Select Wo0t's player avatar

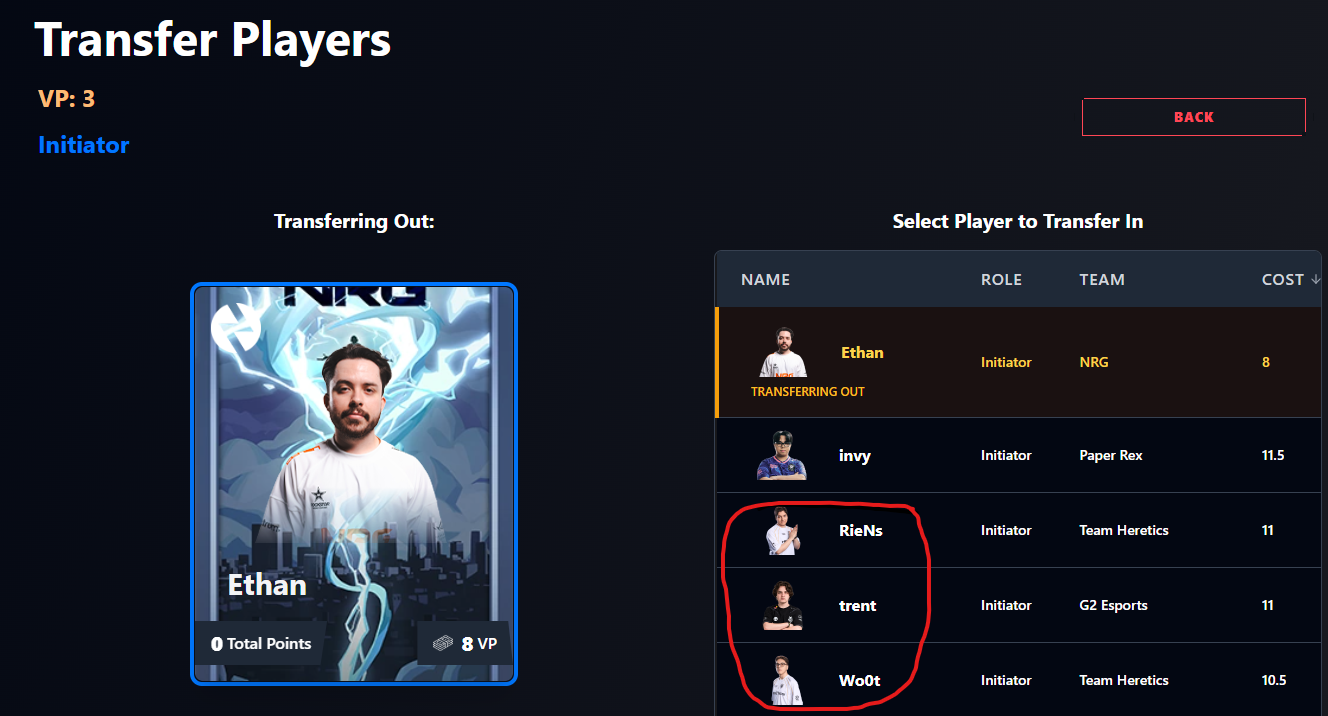pyautogui.click(x=782, y=680)
